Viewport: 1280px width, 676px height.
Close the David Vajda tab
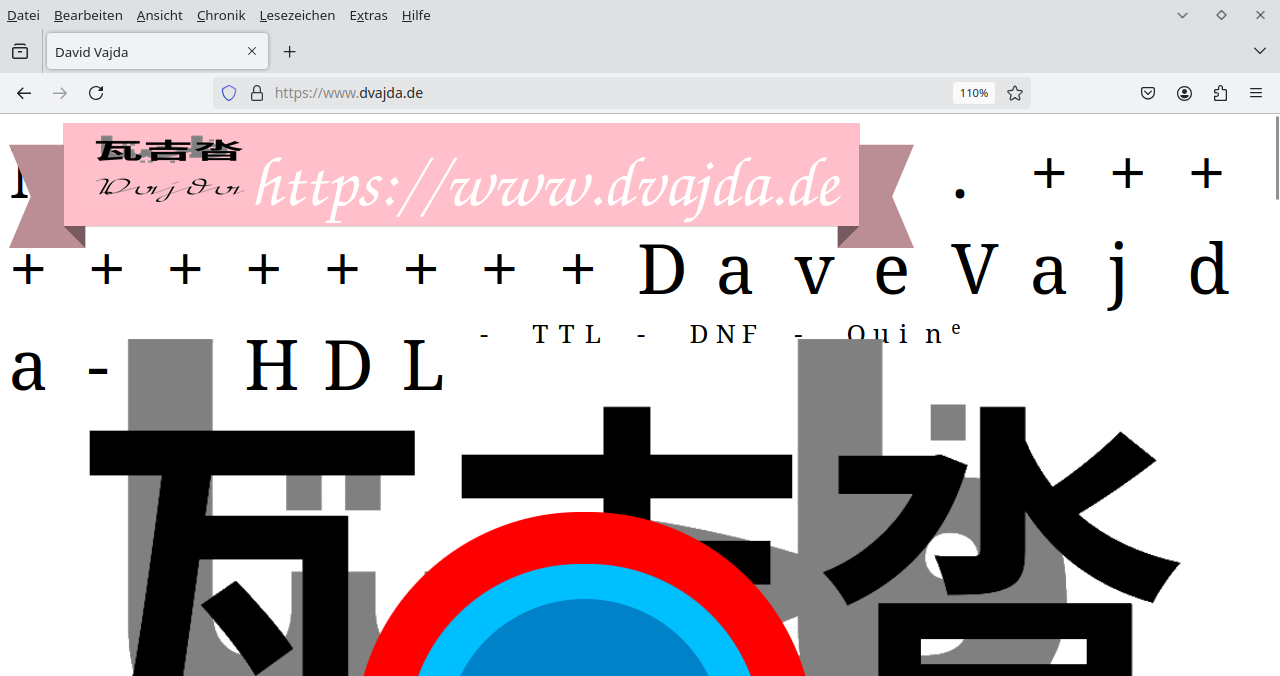(252, 51)
